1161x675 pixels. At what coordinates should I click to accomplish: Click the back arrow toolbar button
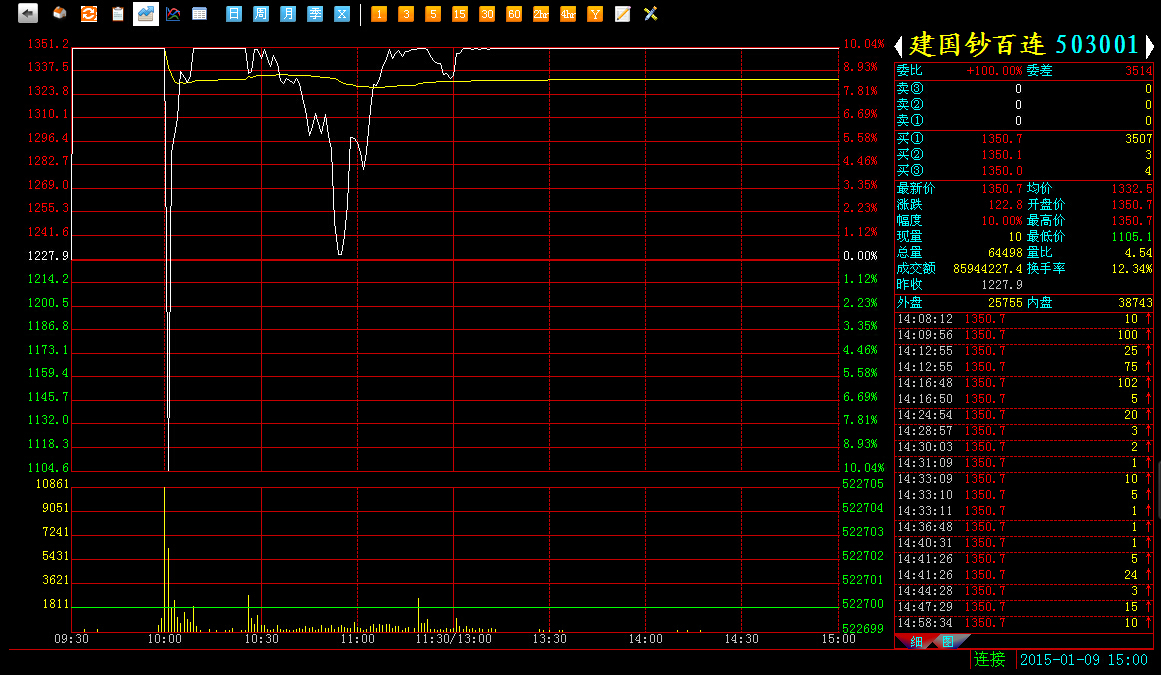tap(27, 13)
